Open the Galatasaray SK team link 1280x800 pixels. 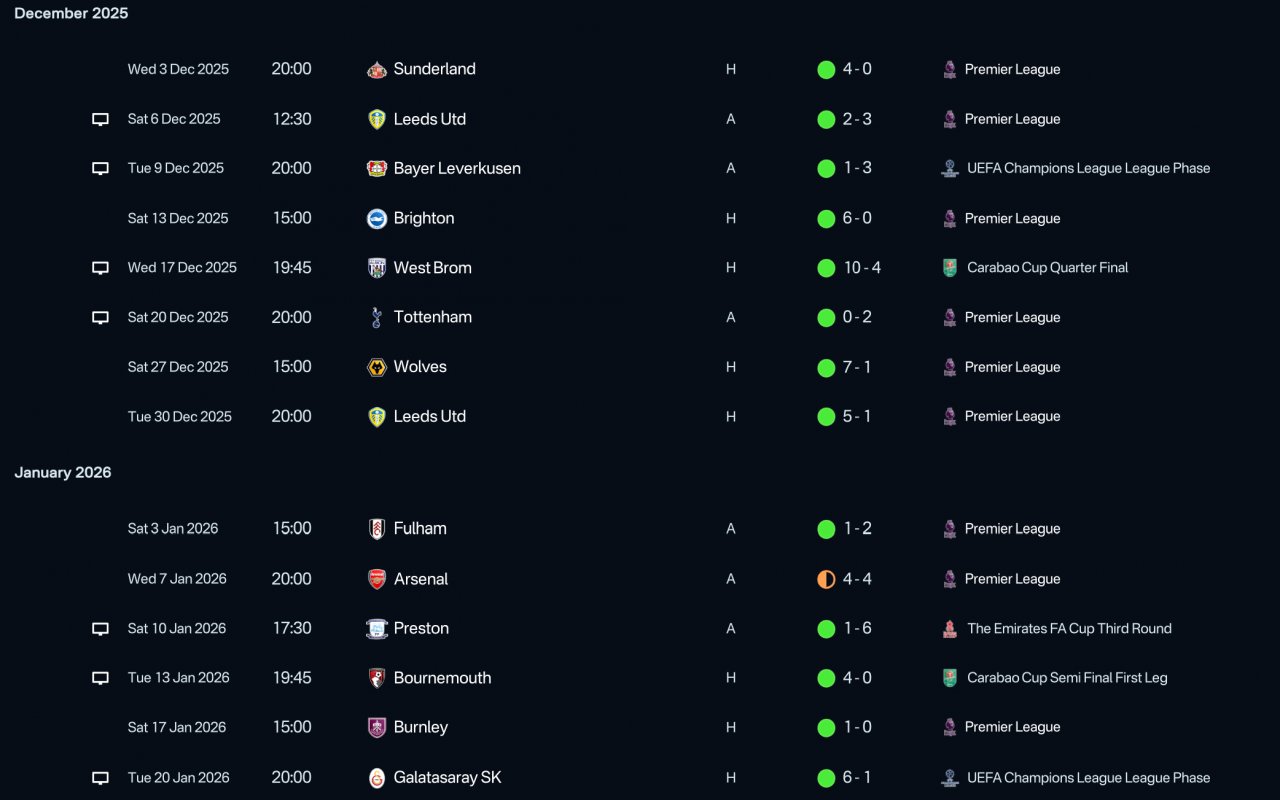point(448,777)
